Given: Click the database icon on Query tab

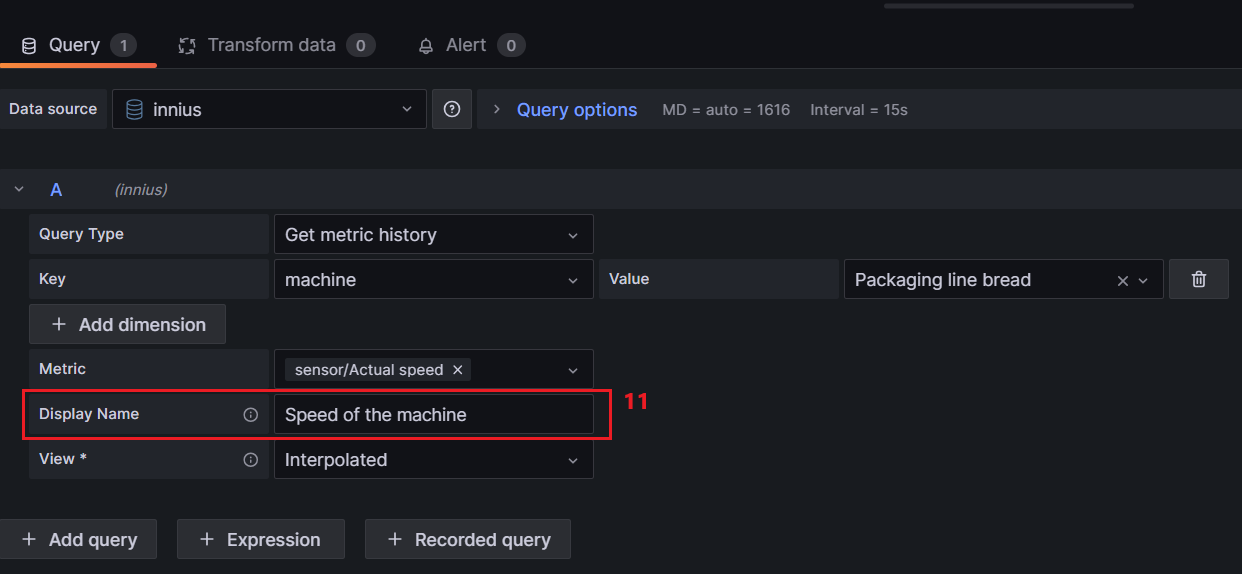Looking at the screenshot, I should (29, 46).
